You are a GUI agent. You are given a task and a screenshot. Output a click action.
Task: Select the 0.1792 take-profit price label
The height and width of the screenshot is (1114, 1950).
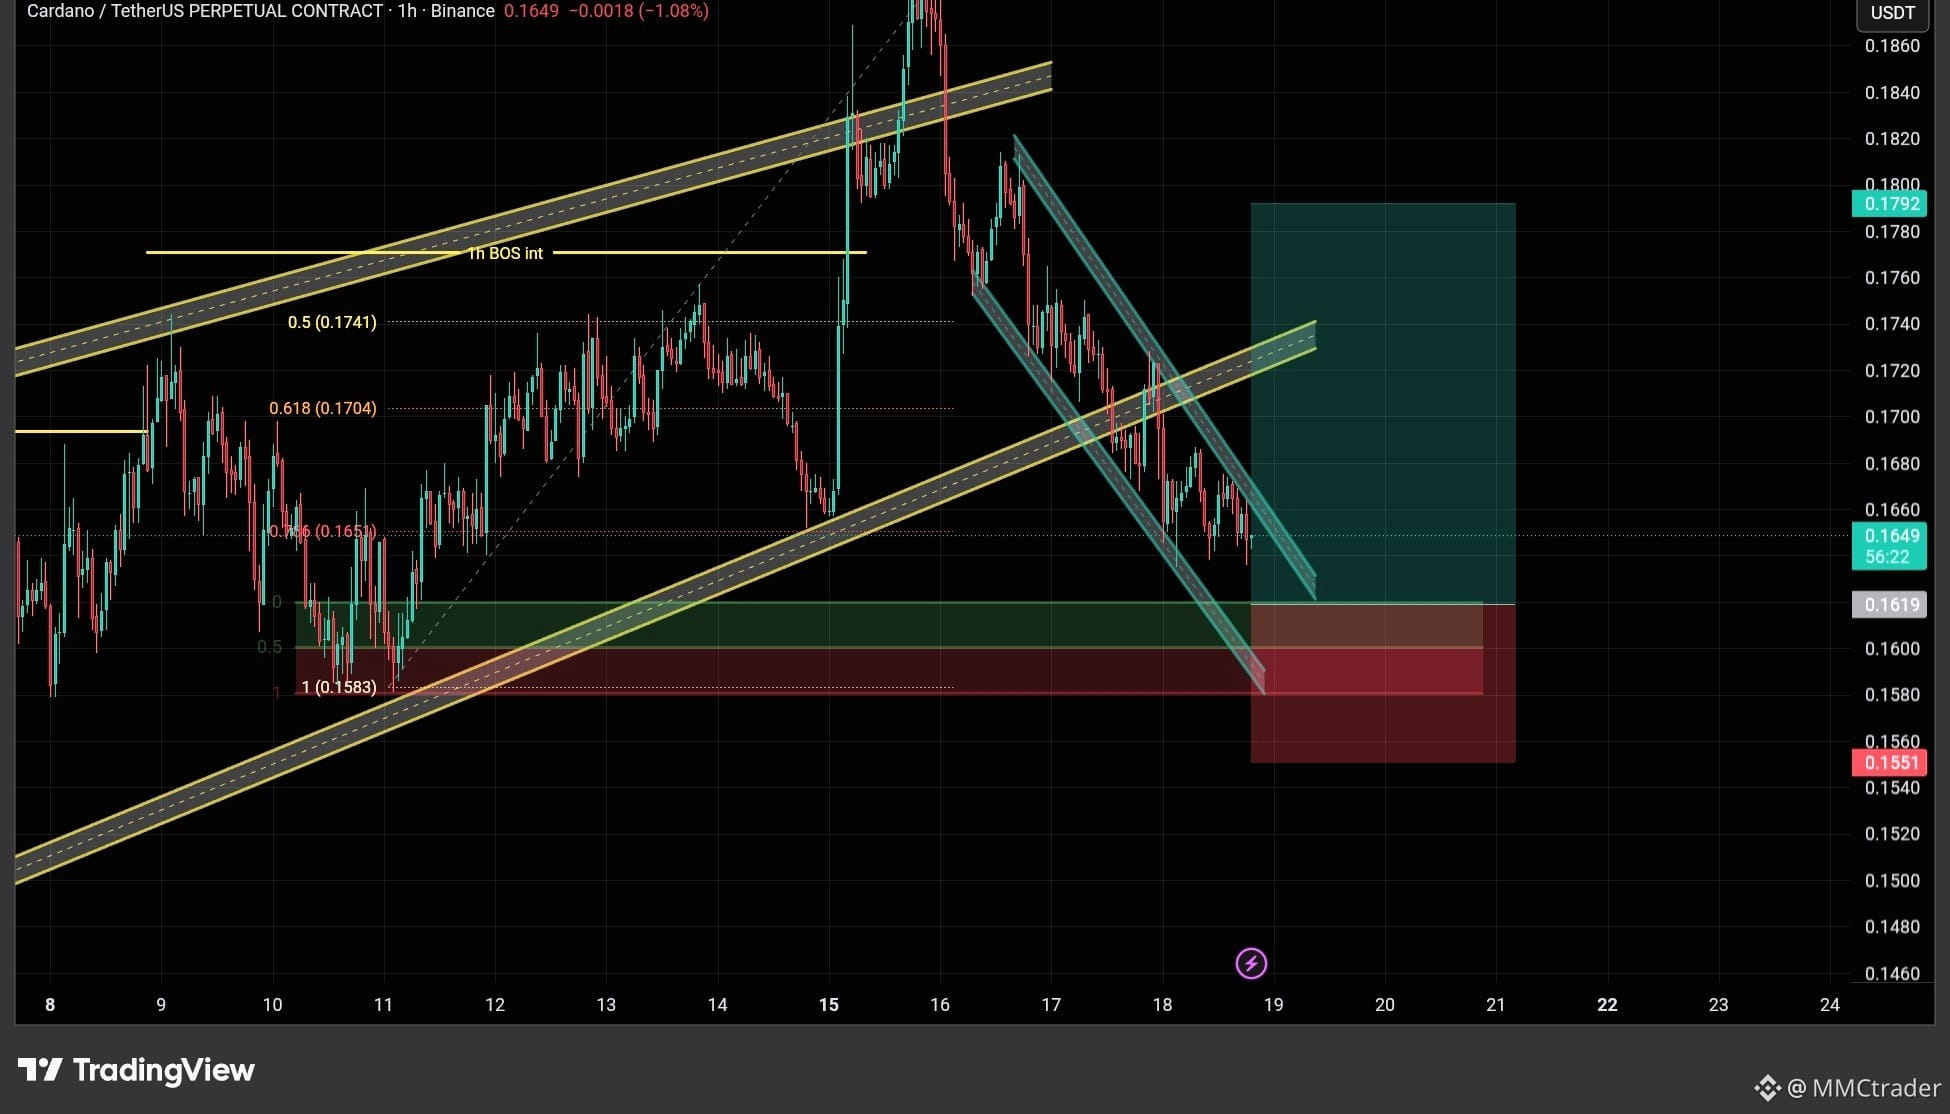[x=1888, y=204]
